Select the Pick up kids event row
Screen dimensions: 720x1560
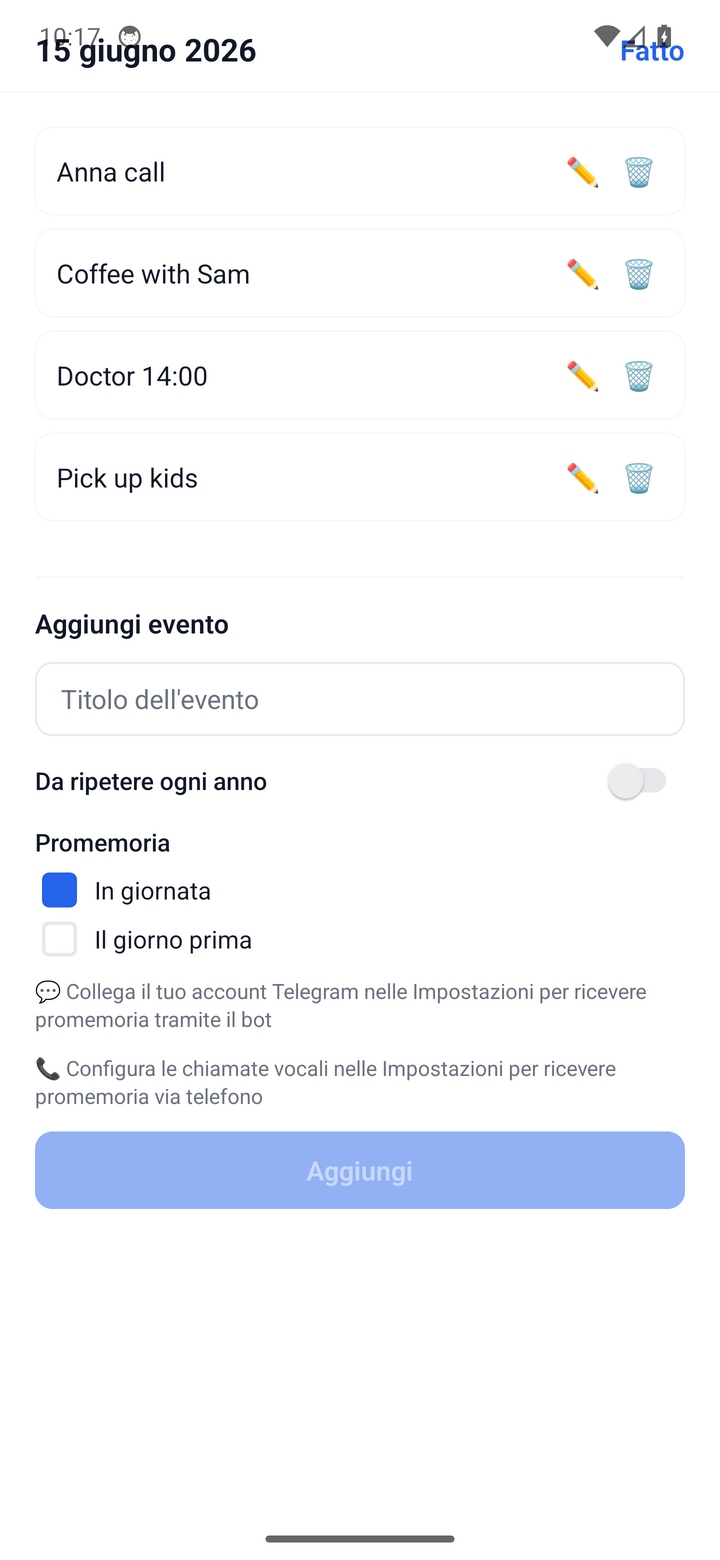point(360,477)
